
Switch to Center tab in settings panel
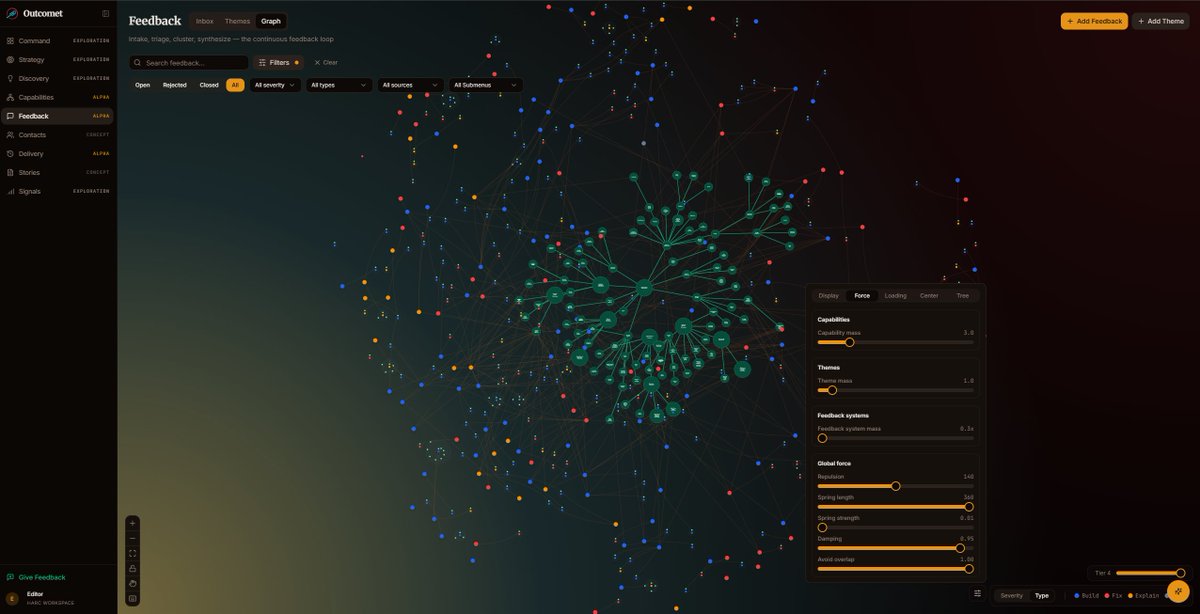pos(929,295)
